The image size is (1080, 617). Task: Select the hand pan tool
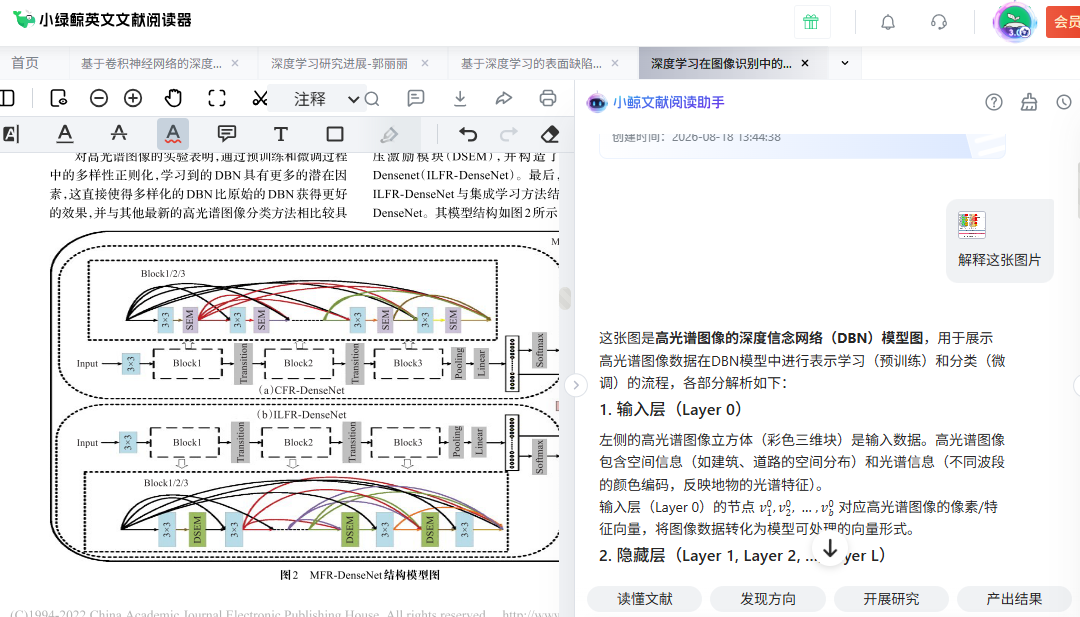[173, 98]
